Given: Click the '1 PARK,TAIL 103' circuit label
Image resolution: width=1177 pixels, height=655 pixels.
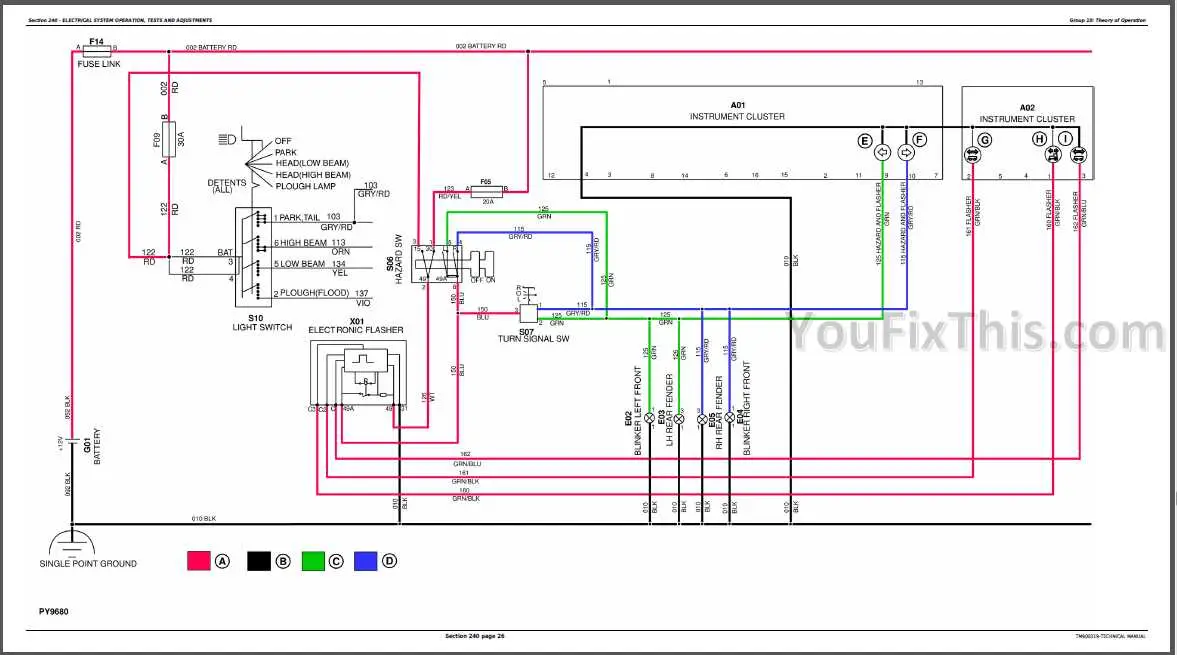Looking at the screenshot, I should (308, 217).
